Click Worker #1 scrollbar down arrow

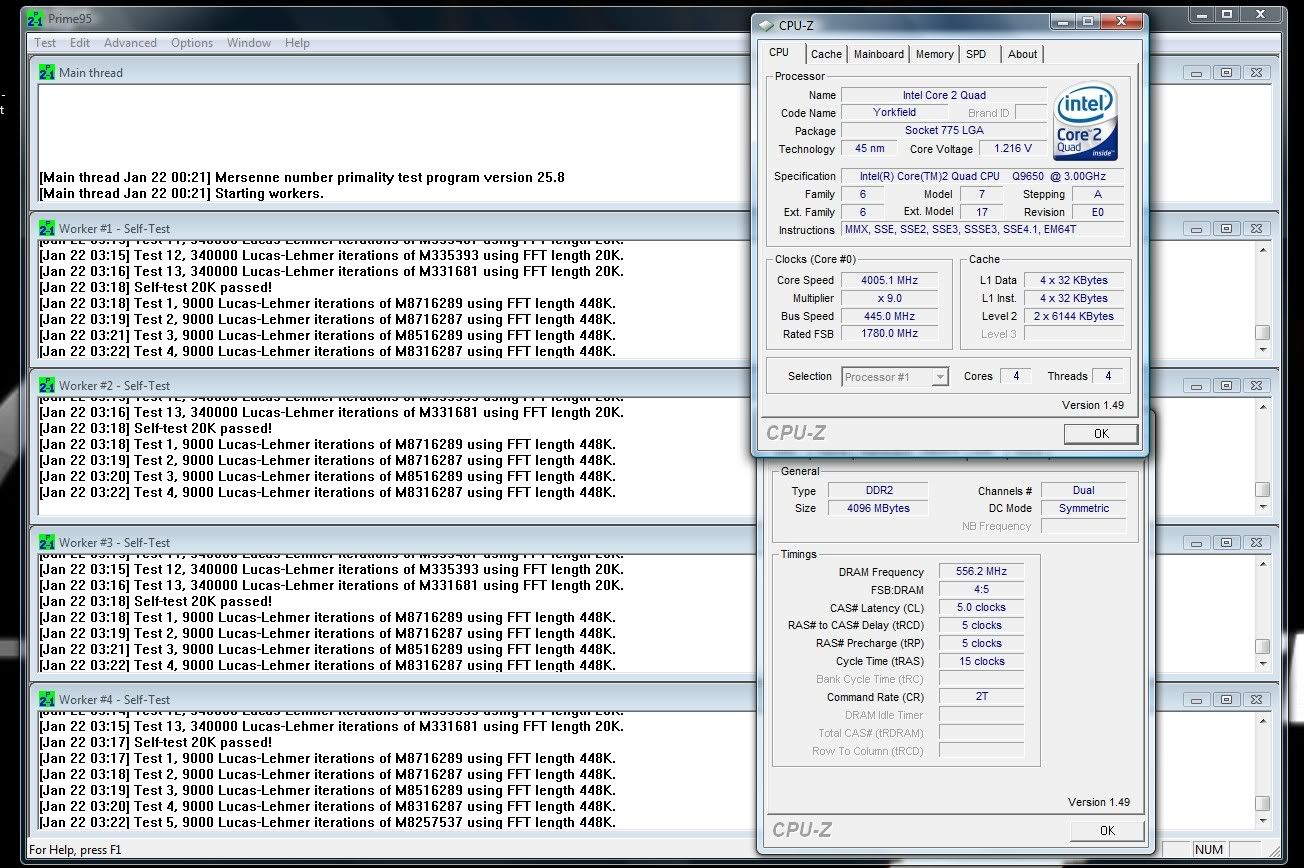(x=1263, y=350)
